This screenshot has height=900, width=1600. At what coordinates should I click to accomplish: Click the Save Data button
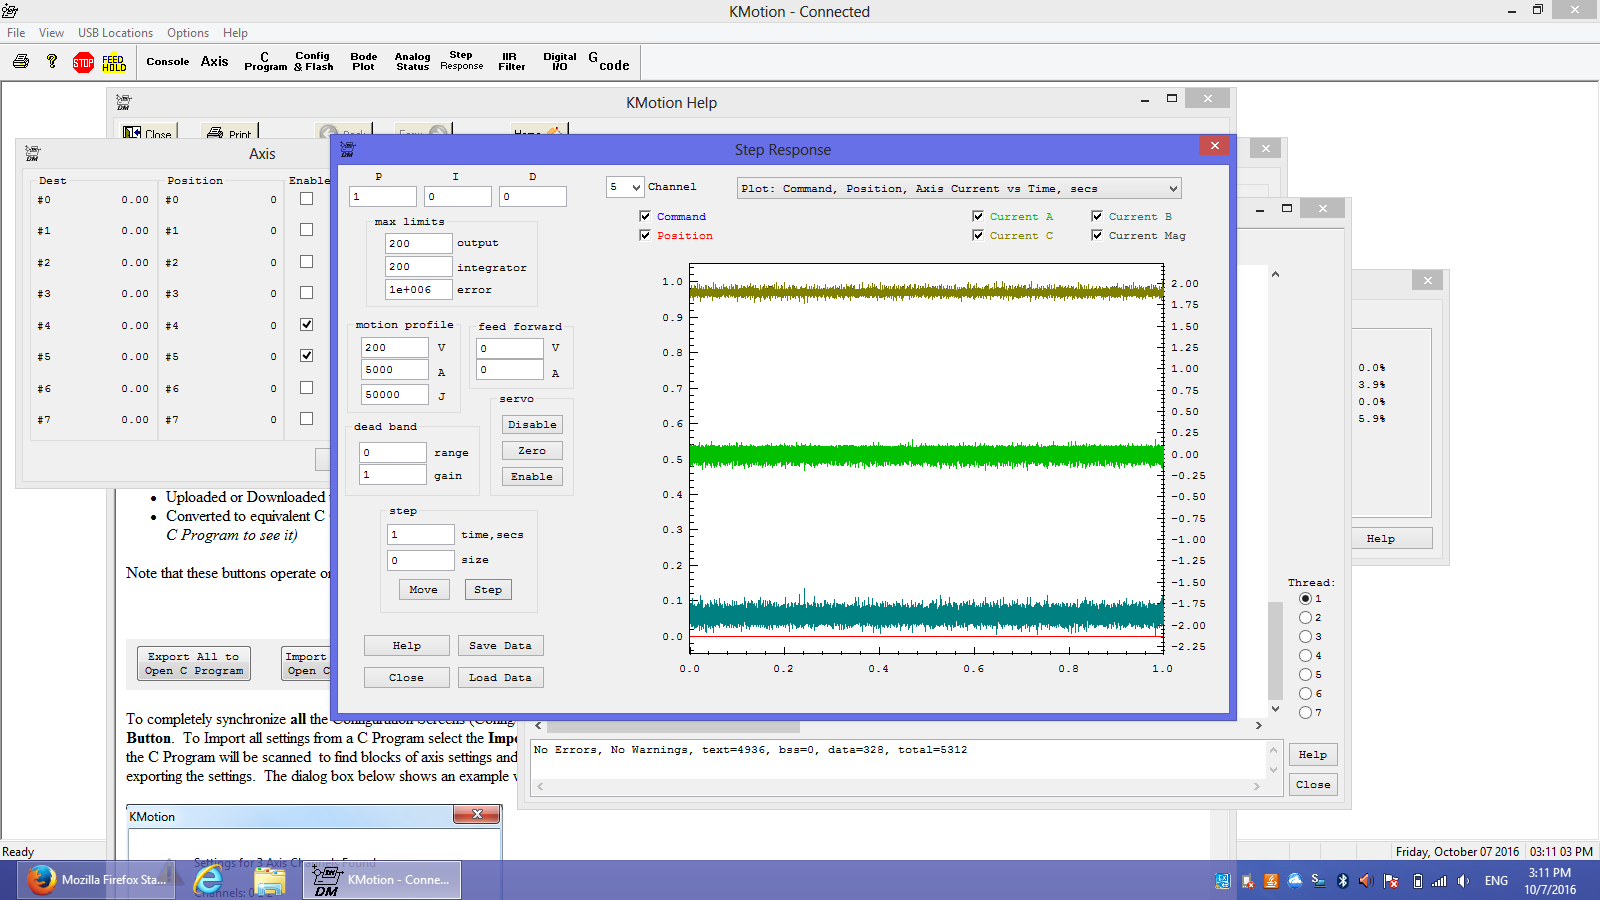500,646
